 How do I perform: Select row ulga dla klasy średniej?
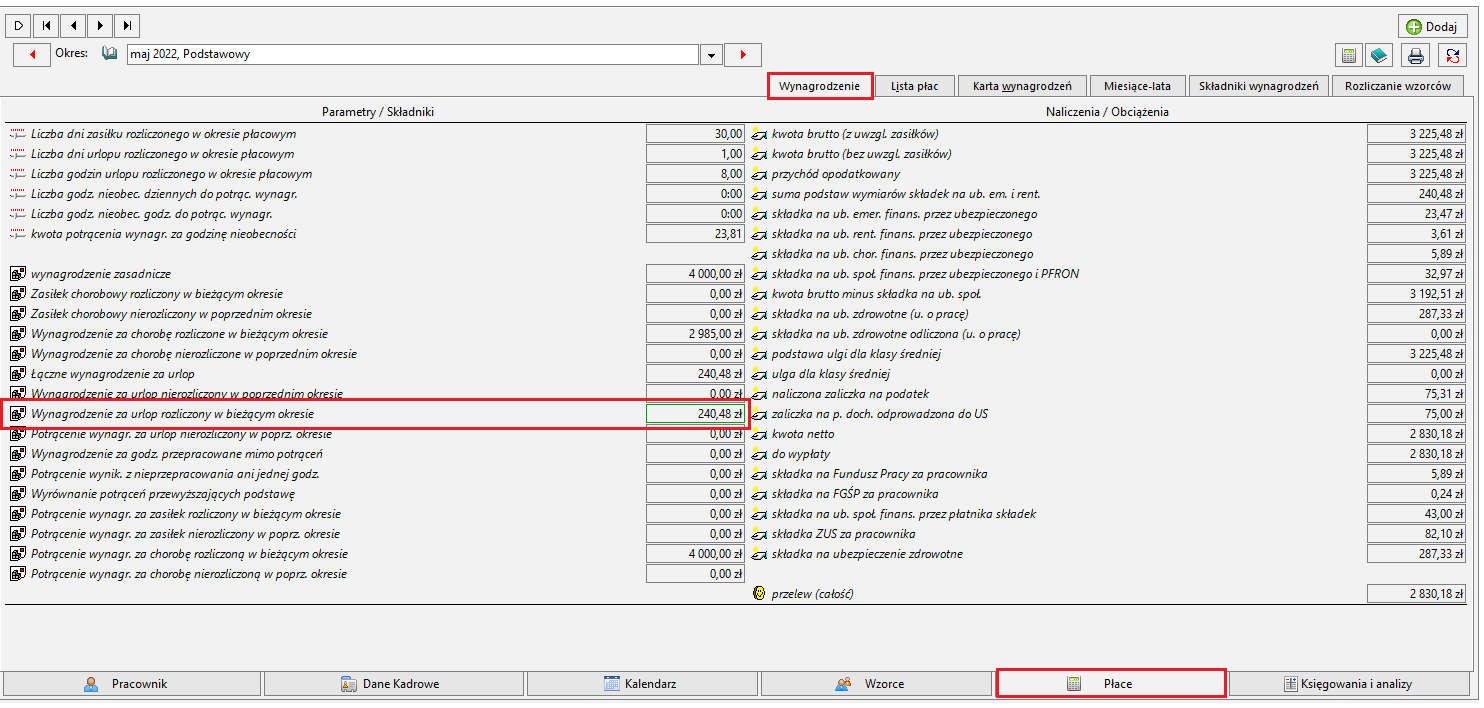click(1109, 373)
